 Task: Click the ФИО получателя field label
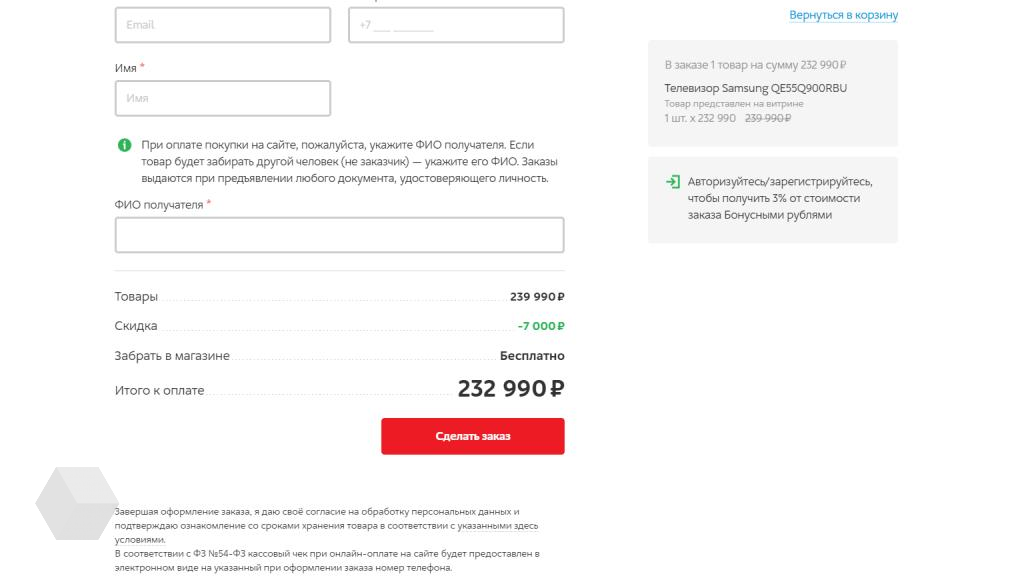159,205
